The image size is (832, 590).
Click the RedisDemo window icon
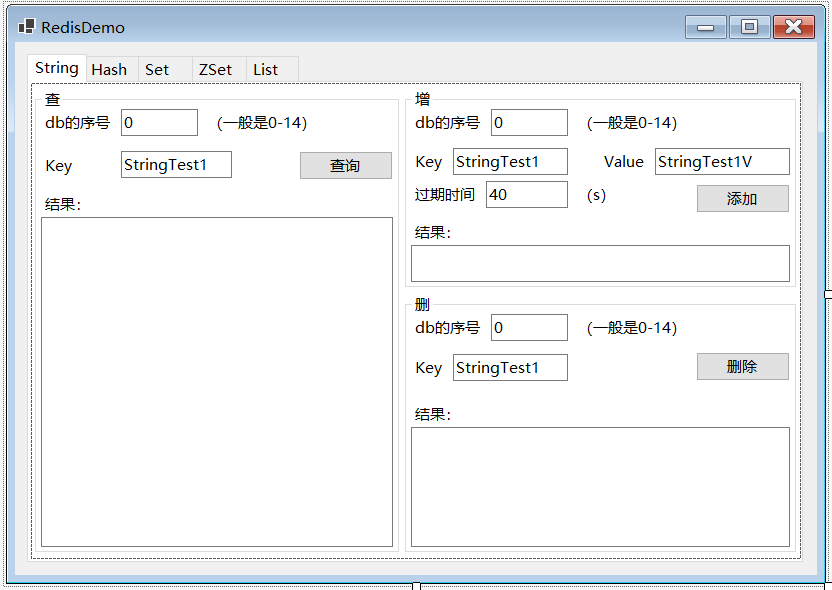point(27,27)
